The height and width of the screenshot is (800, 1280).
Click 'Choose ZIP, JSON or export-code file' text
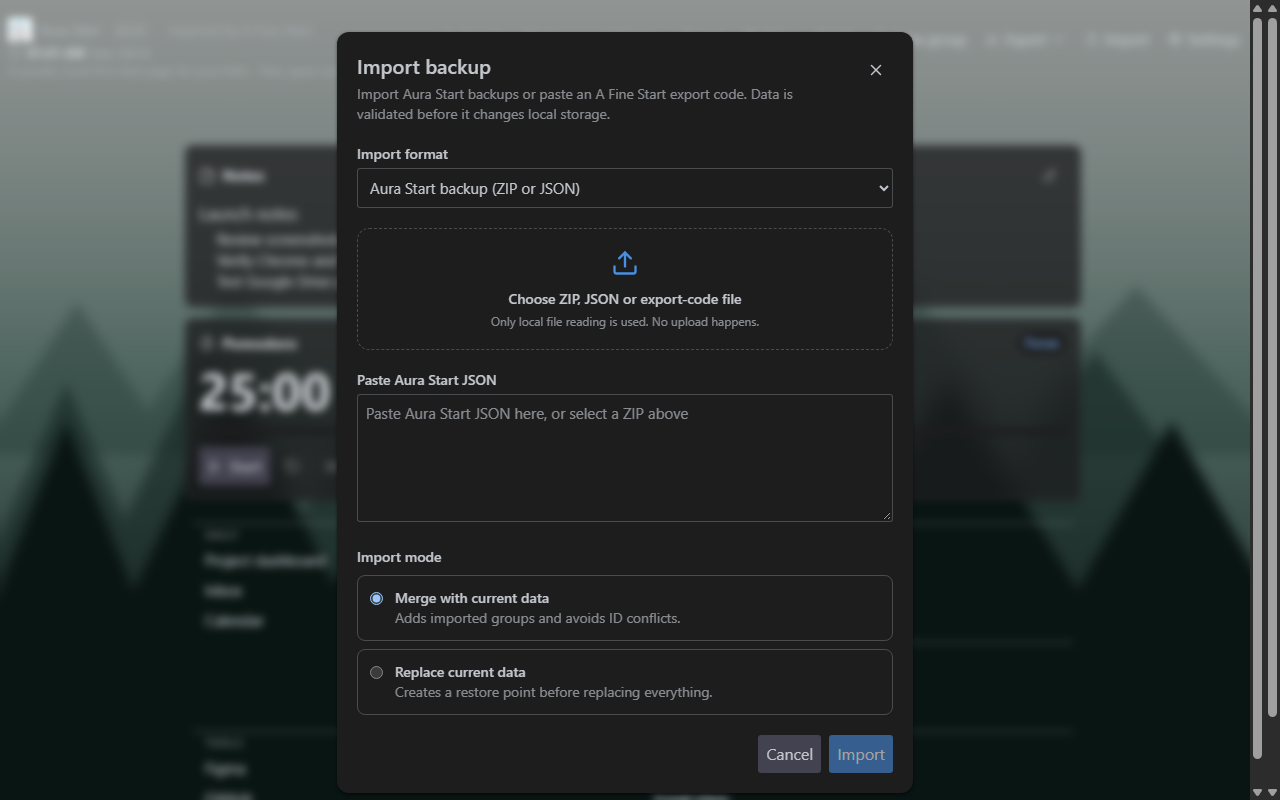pyautogui.click(x=624, y=299)
